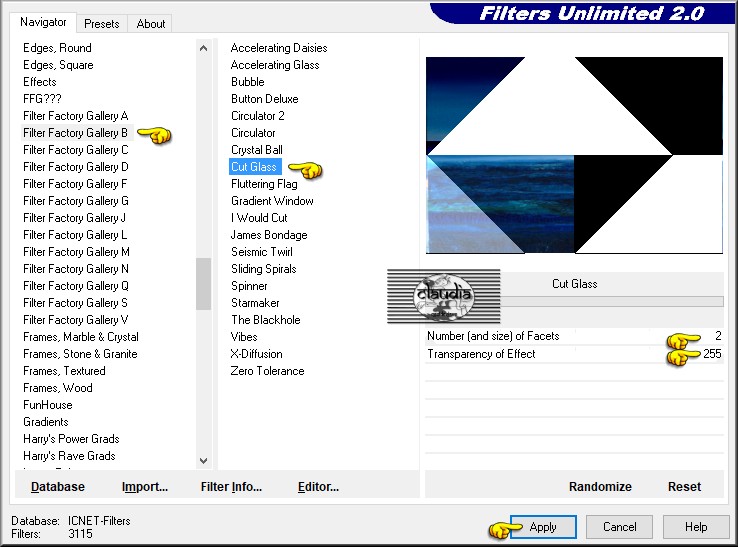738x547 pixels.
Task: Choose the Sliding Spirals filter
Action: point(264,269)
